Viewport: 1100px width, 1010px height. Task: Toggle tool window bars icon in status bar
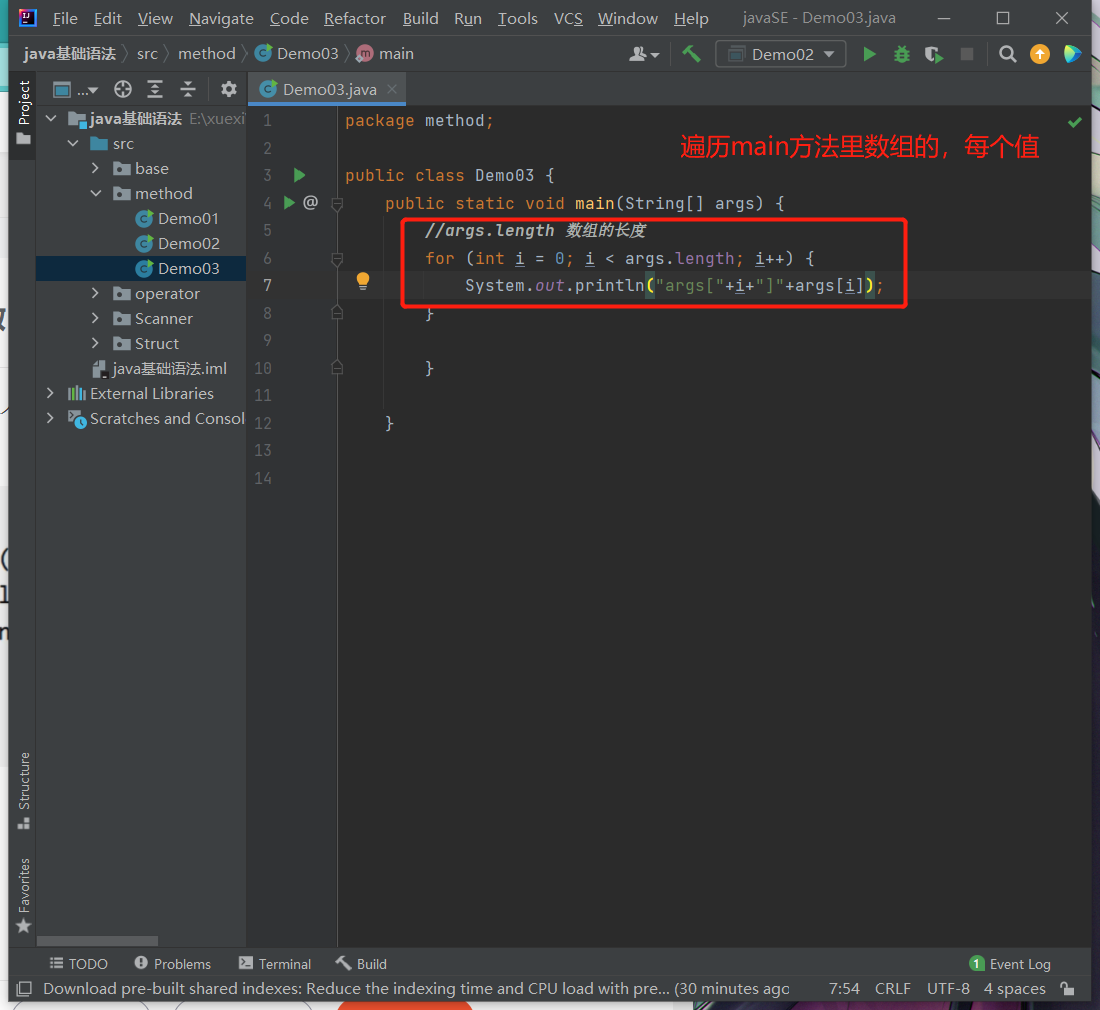[x=25, y=989]
